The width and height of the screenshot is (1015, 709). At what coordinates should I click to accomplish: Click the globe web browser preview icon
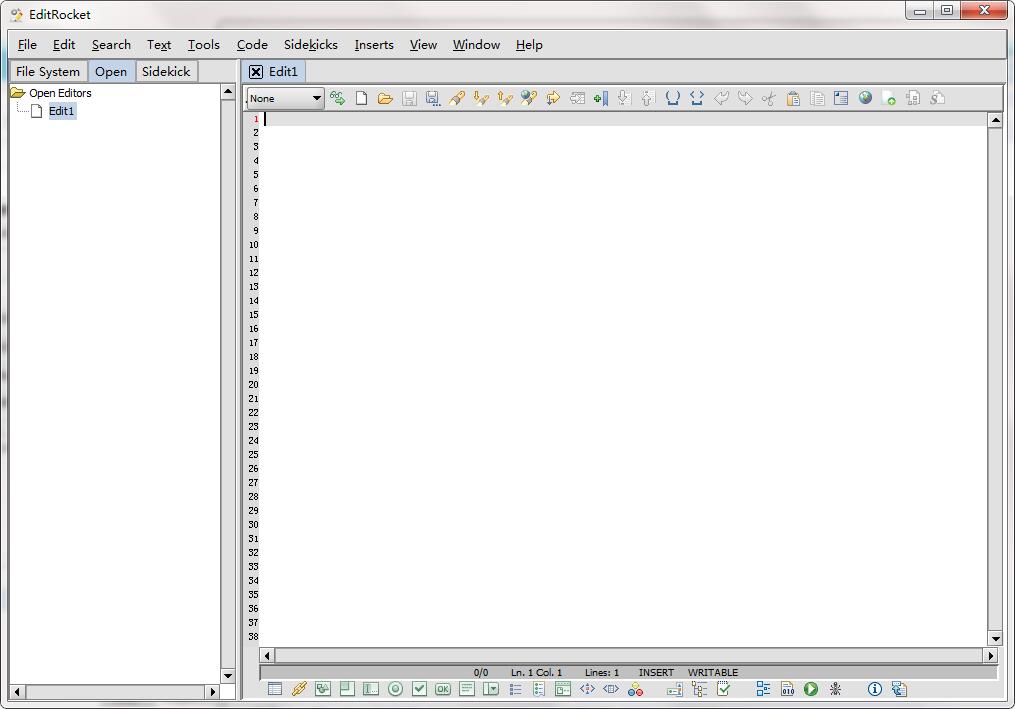point(865,98)
